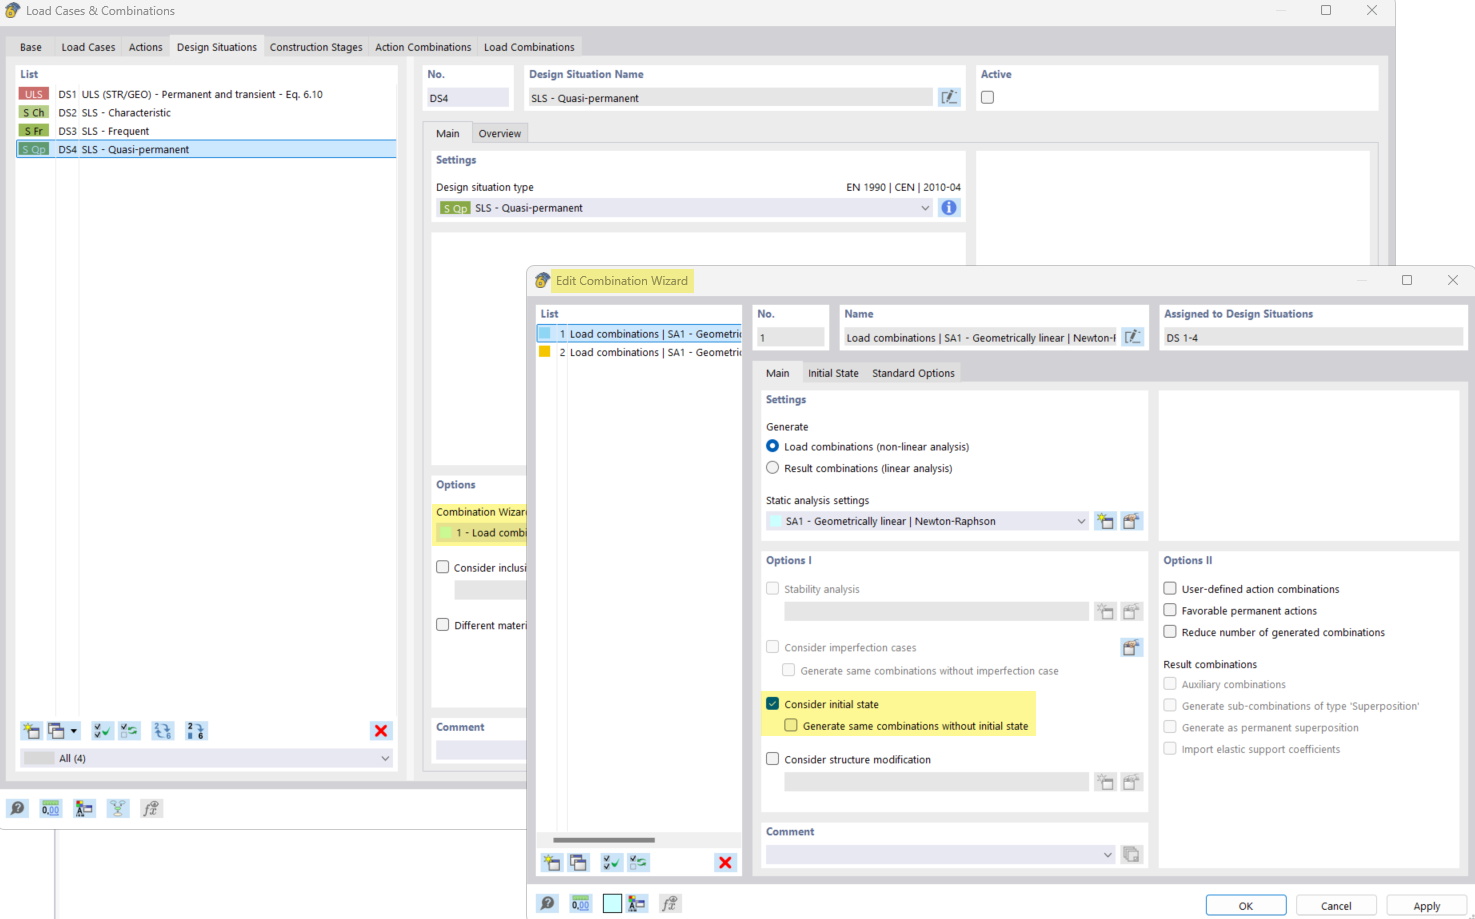Click comment library icon in wizard dialog

(1131, 854)
